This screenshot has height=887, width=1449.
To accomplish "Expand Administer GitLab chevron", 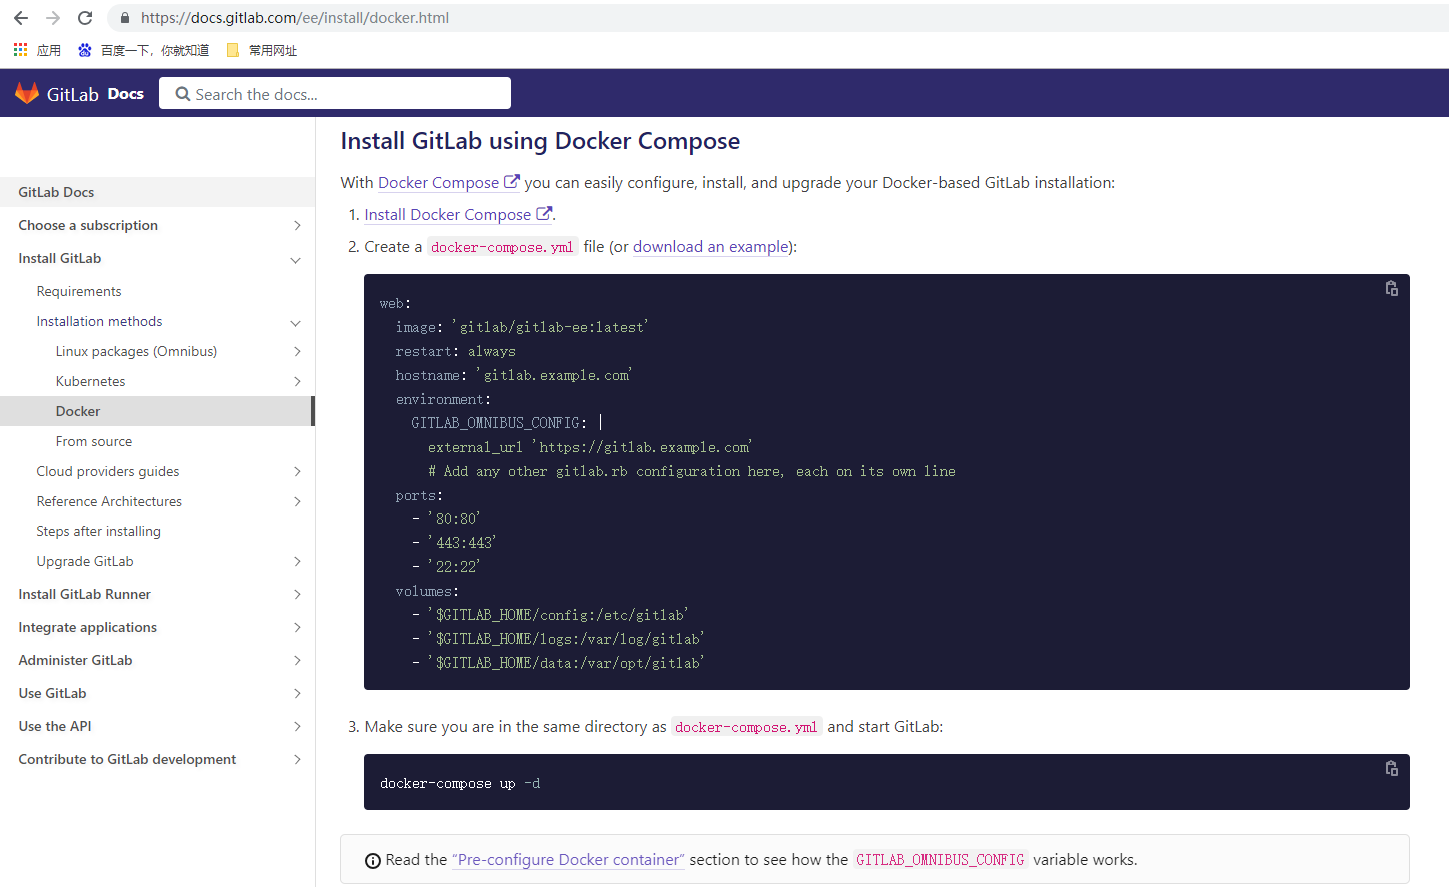I will [x=297, y=660].
